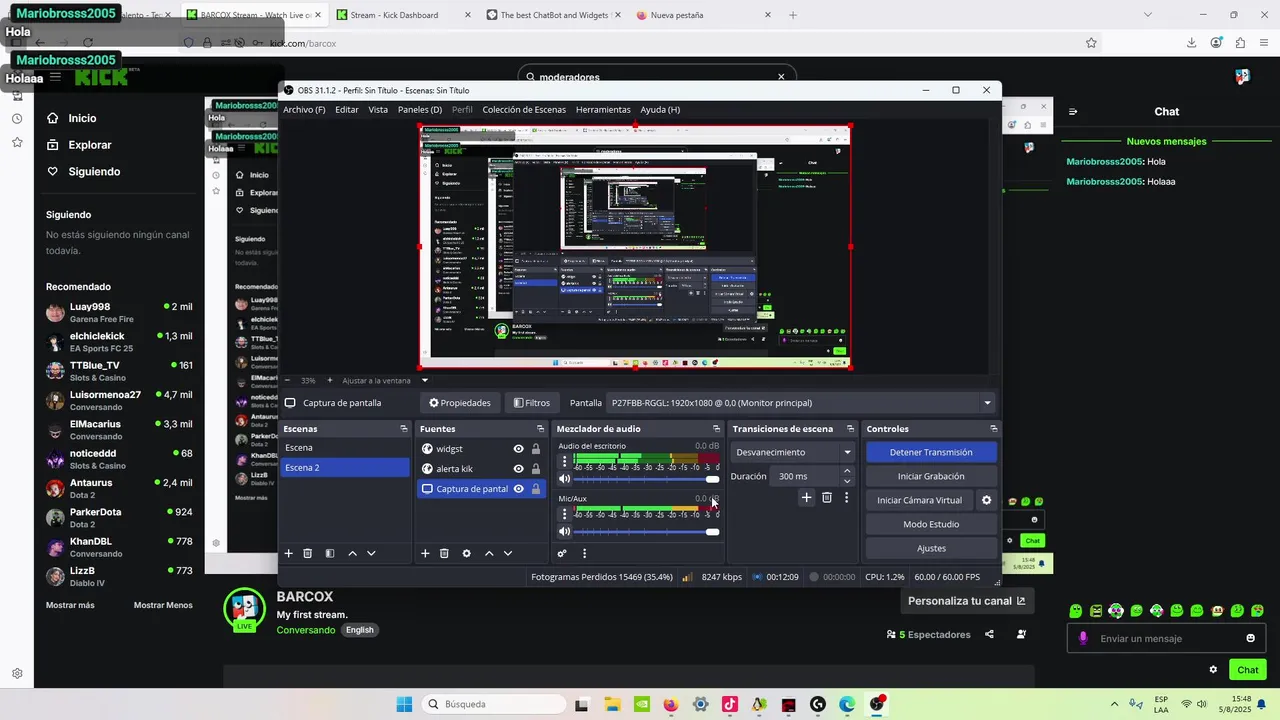Toggle visibility of alerta kik source
The width and height of the screenshot is (1280, 720).
pyautogui.click(x=518, y=469)
